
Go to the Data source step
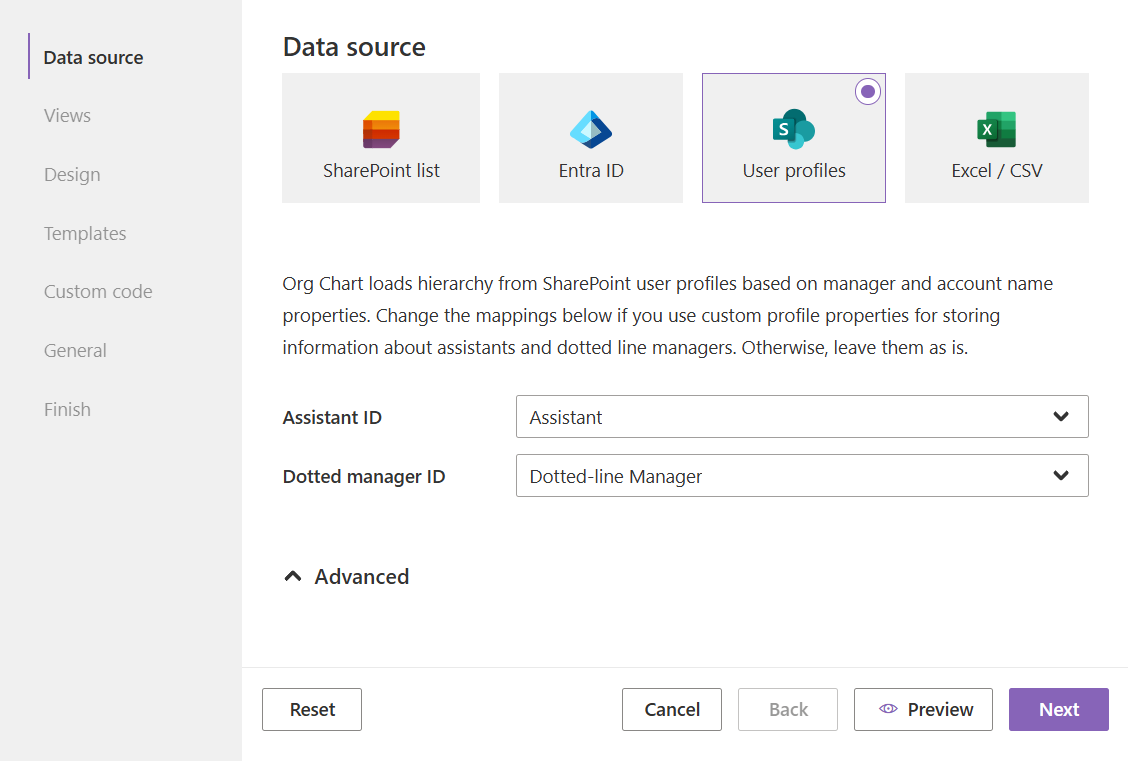pyautogui.click(x=94, y=58)
